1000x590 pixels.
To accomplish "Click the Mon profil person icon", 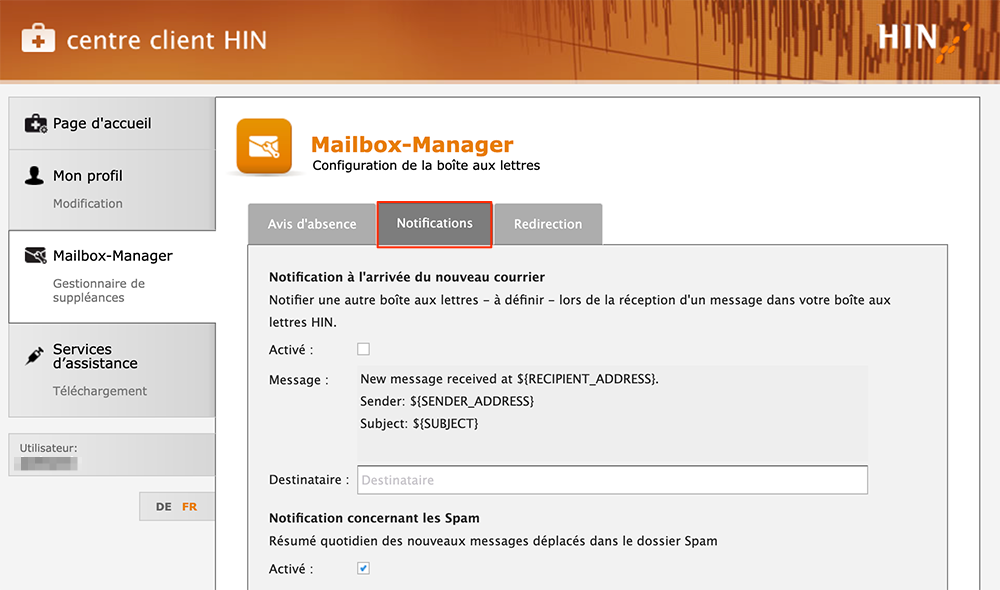I will point(34,175).
